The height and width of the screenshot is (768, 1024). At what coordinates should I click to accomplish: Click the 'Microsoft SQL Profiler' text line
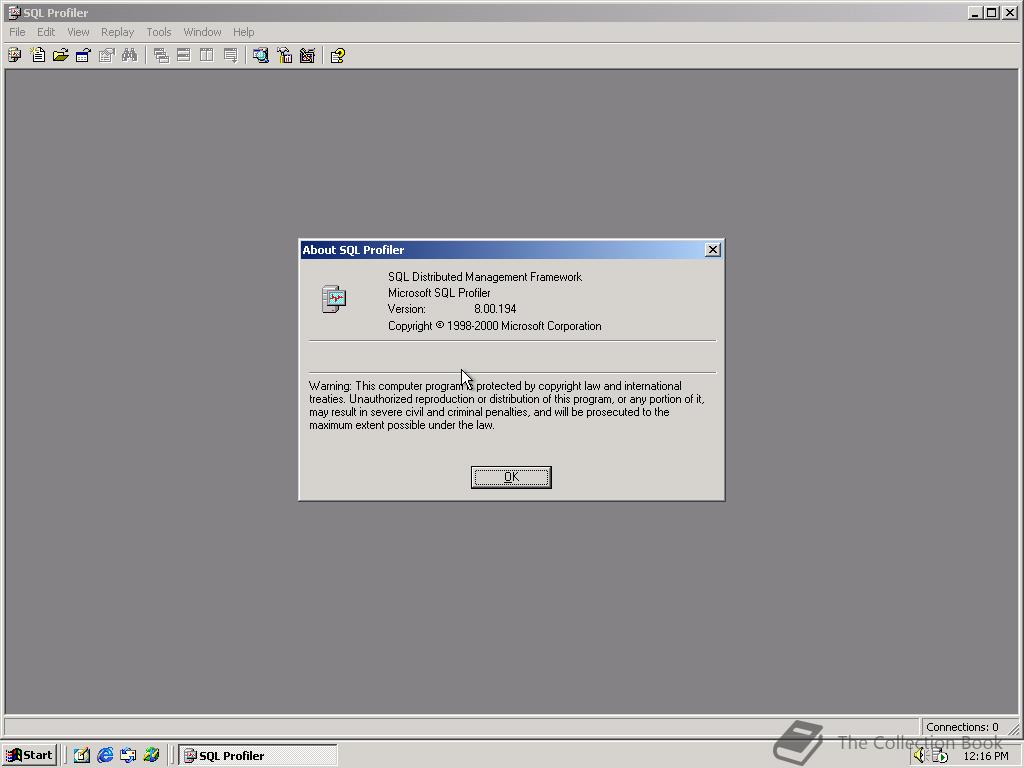(x=439, y=293)
